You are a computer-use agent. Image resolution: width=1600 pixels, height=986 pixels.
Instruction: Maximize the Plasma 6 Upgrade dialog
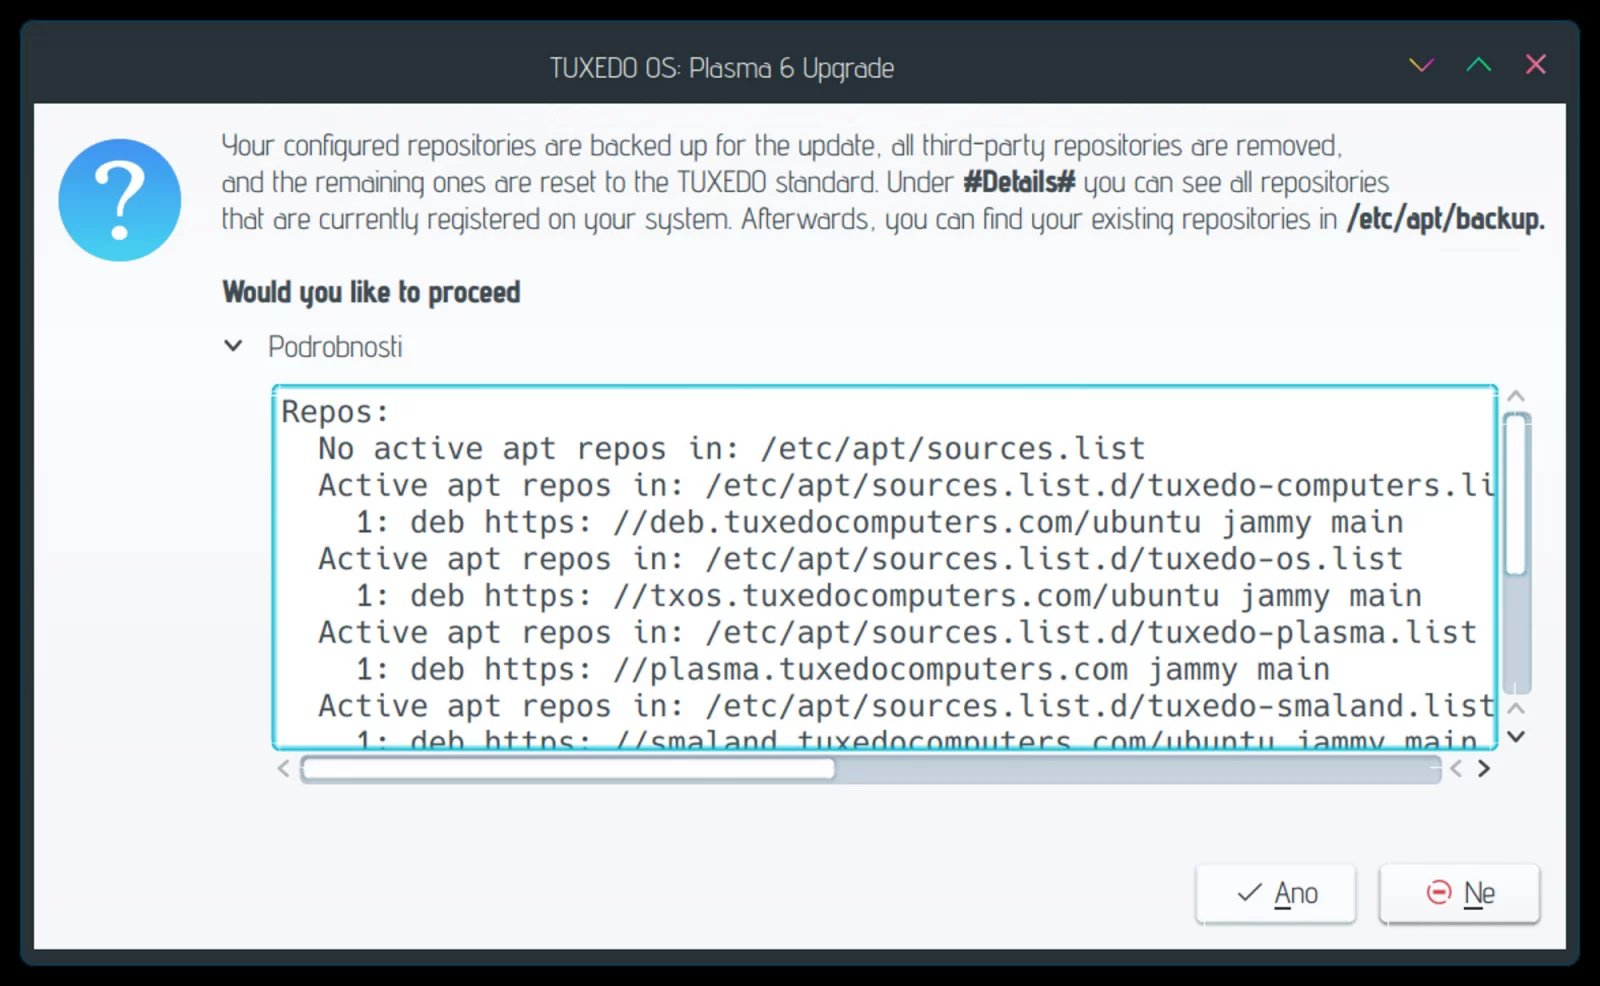point(1478,66)
